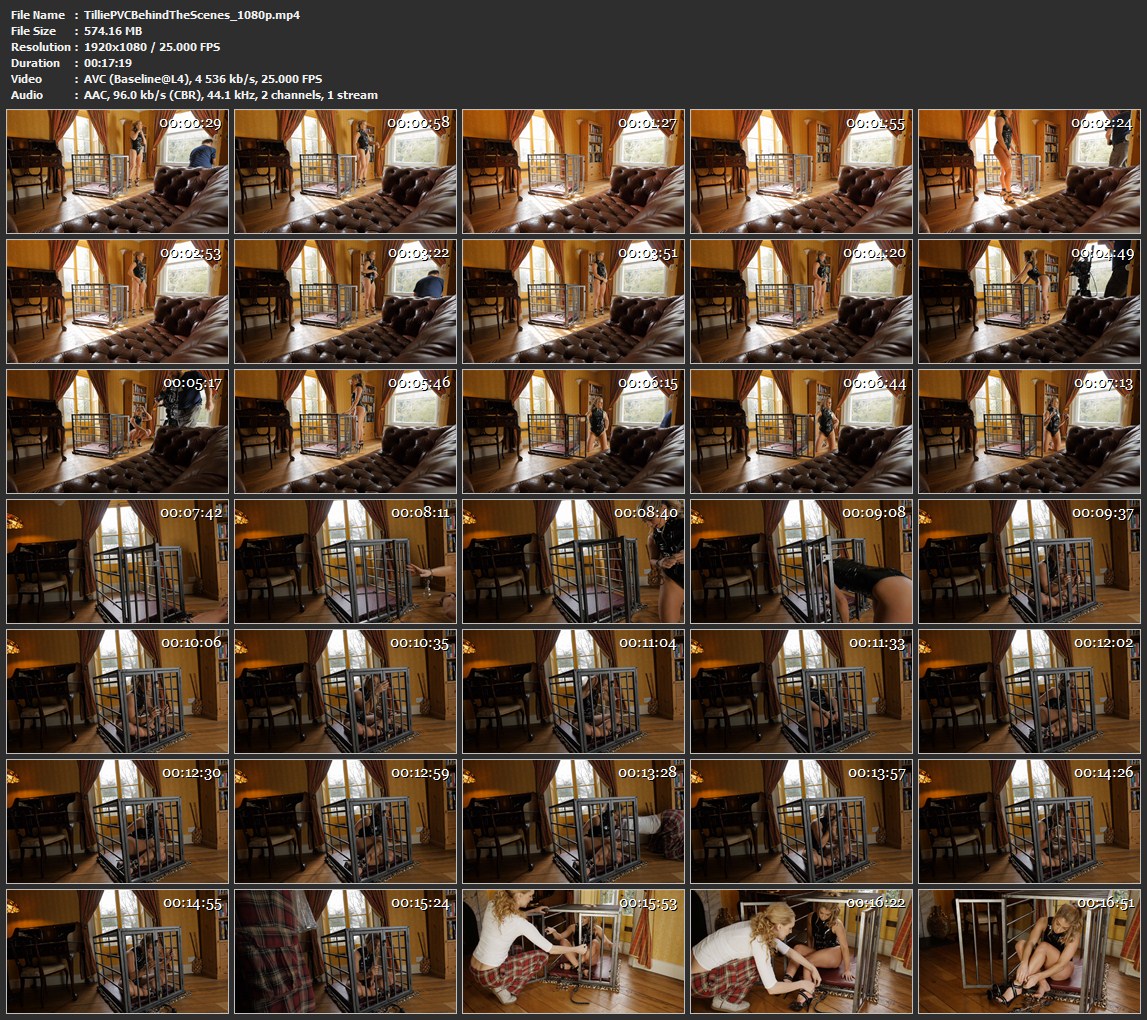
Task: Select the 00:16:51 capture
Action: tap(1029, 951)
